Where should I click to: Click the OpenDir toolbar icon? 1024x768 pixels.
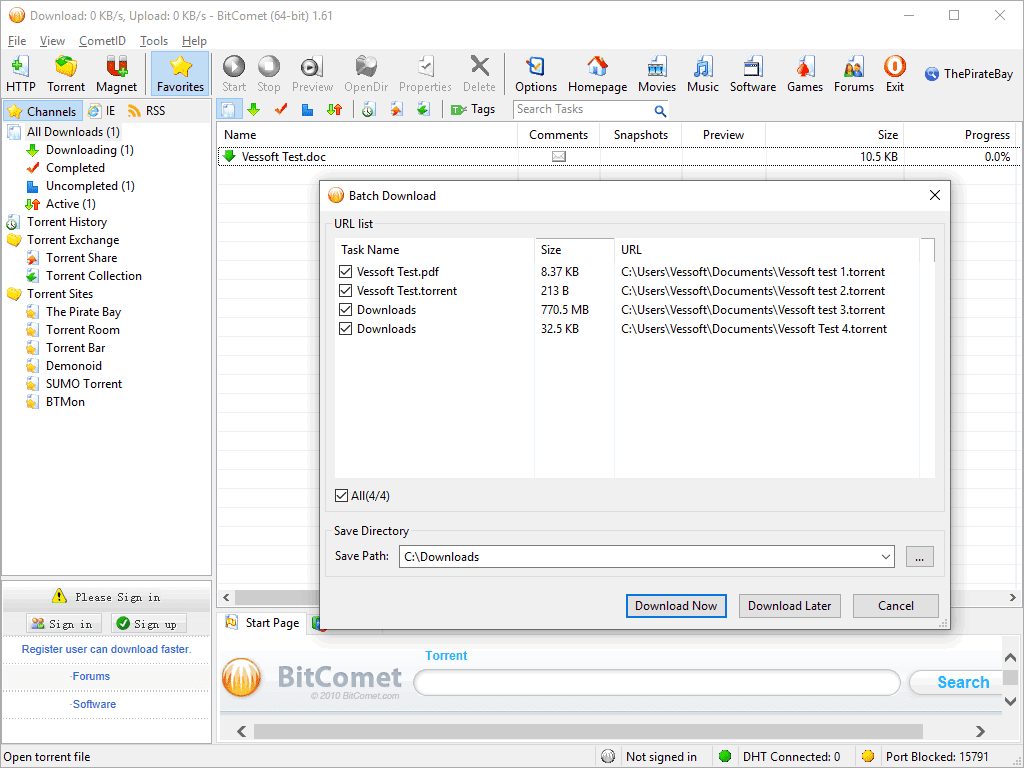(x=366, y=74)
